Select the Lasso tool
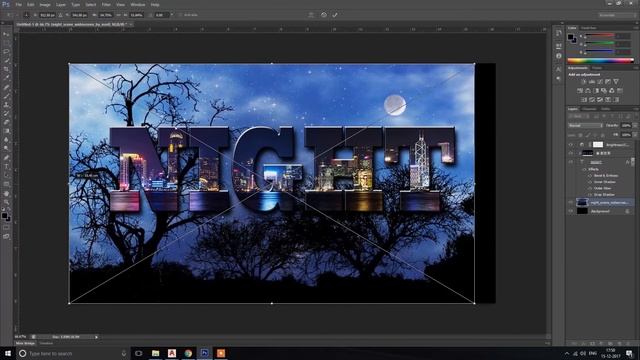This screenshot has height=360, width=640. coord(6,52)
